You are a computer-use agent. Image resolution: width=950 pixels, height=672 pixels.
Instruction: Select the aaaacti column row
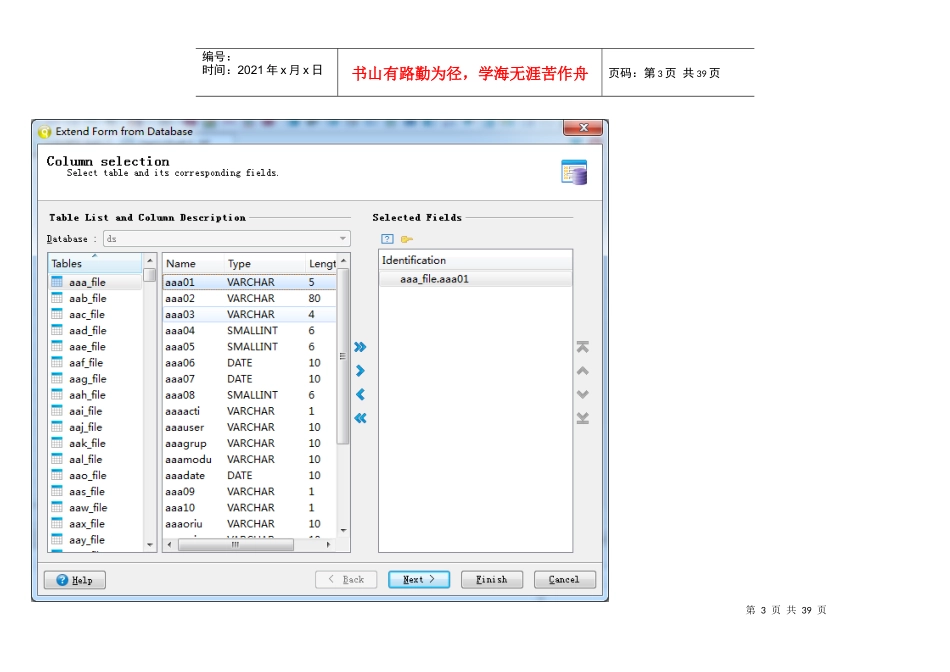pos(250,411)
